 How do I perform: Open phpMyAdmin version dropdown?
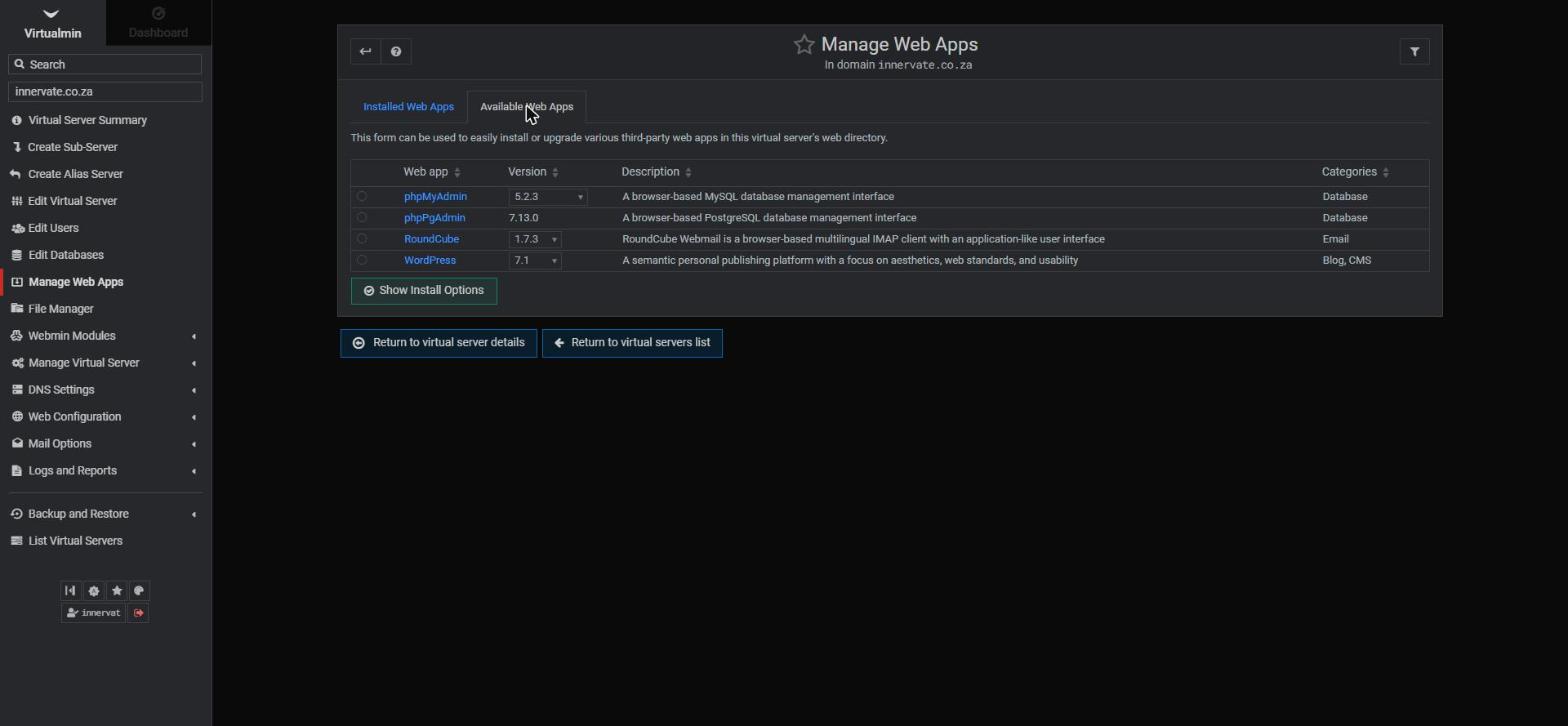pos(548,197)
